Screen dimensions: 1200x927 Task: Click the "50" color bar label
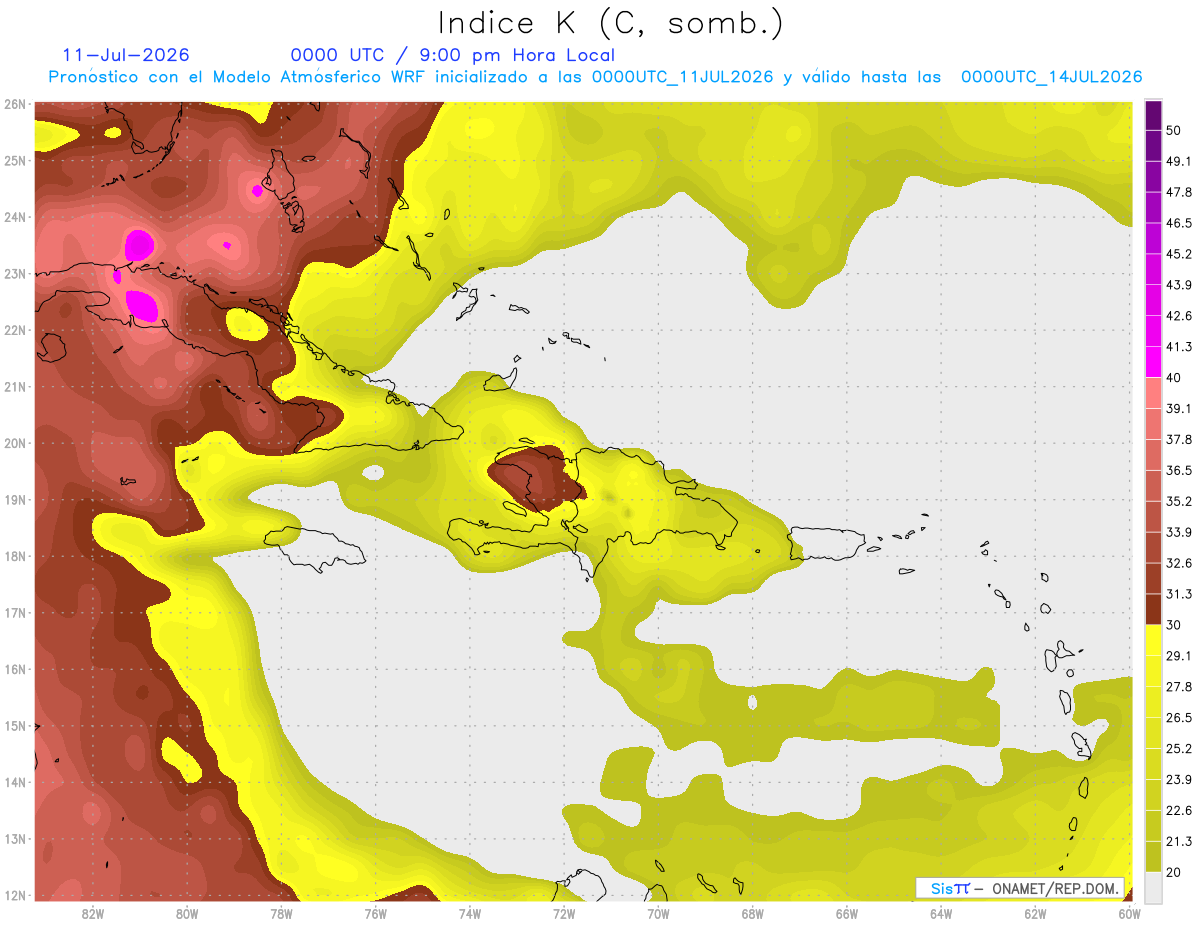click(1175, 130)
